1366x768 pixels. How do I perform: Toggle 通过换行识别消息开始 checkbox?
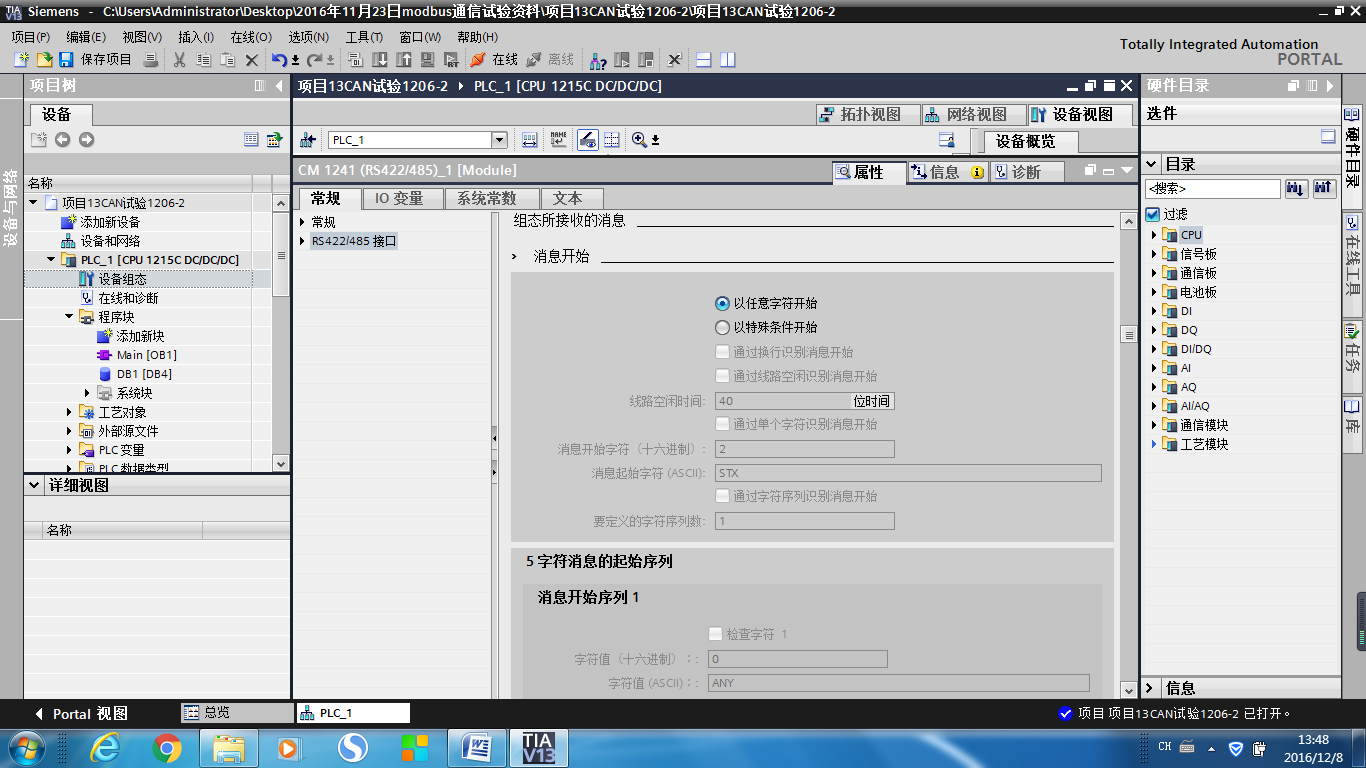(x=723, y=352)
